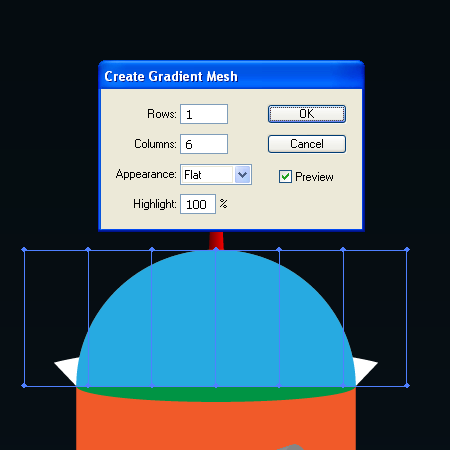Screen dimensions: 450x450
Task: Click the Appearance label text
Action: [146, 174]
